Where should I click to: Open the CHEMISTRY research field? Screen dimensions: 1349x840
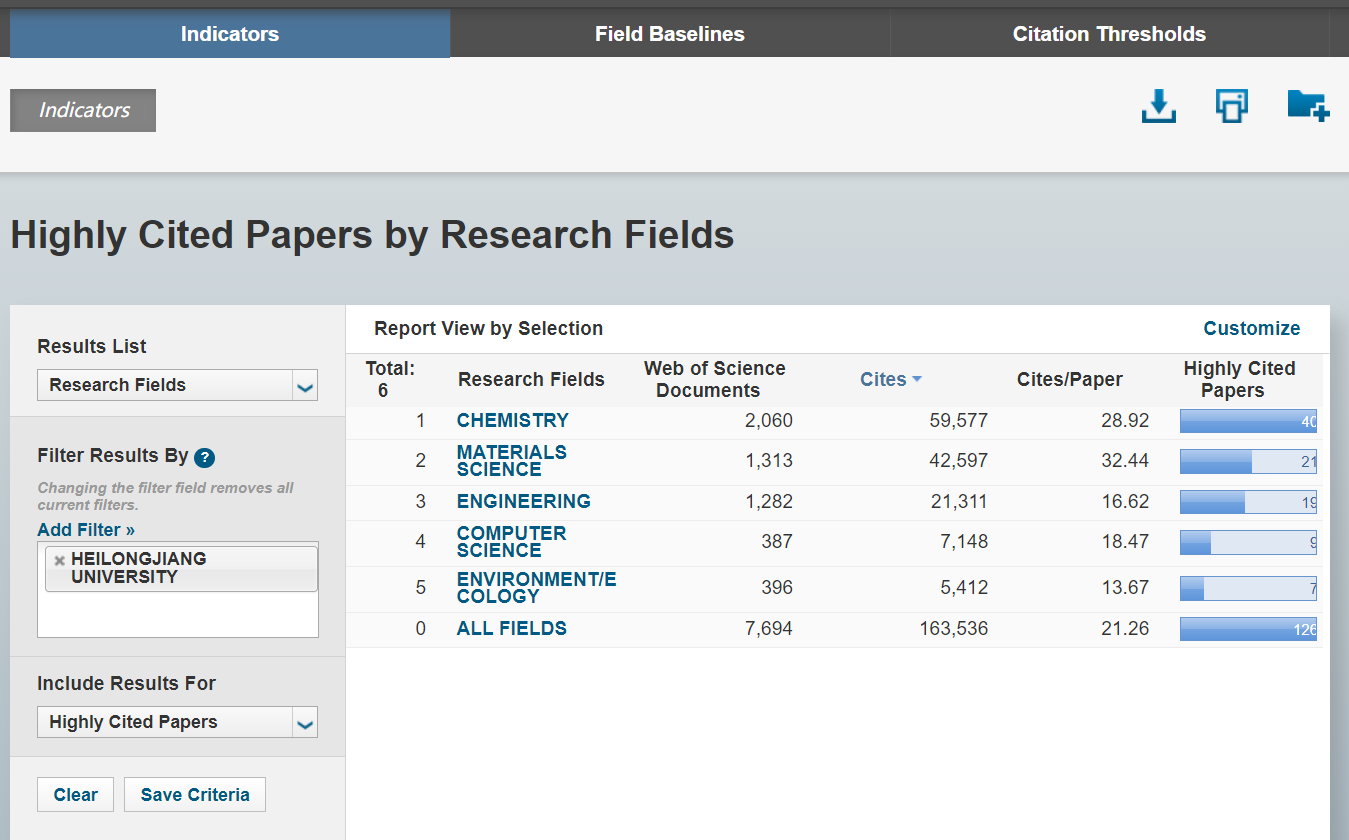click(x=513, y=420)
